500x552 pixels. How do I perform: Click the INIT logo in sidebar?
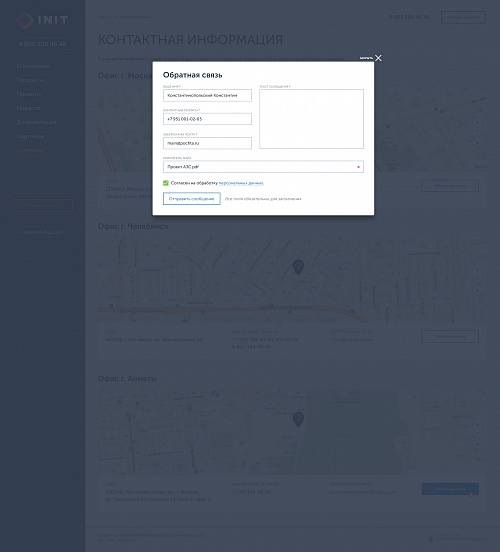click(42, 19)
